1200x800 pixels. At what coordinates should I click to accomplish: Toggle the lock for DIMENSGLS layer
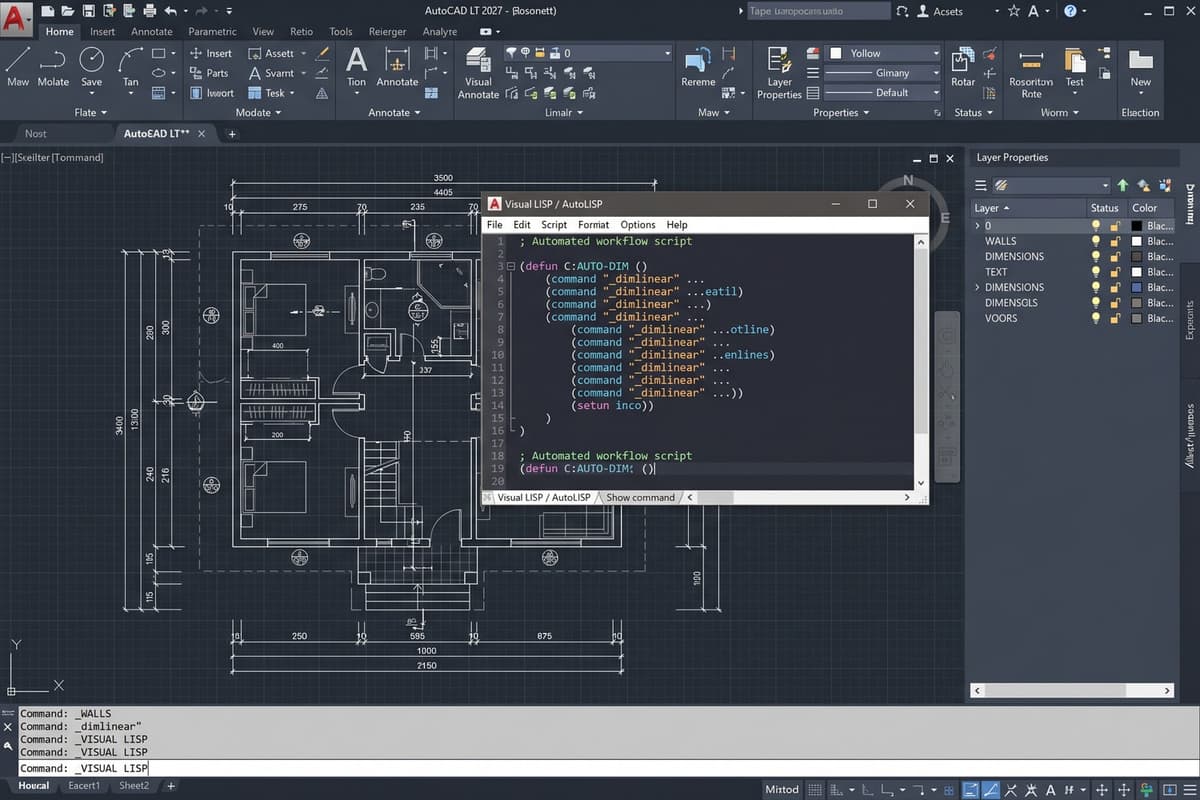click(x=1114, y=303)
